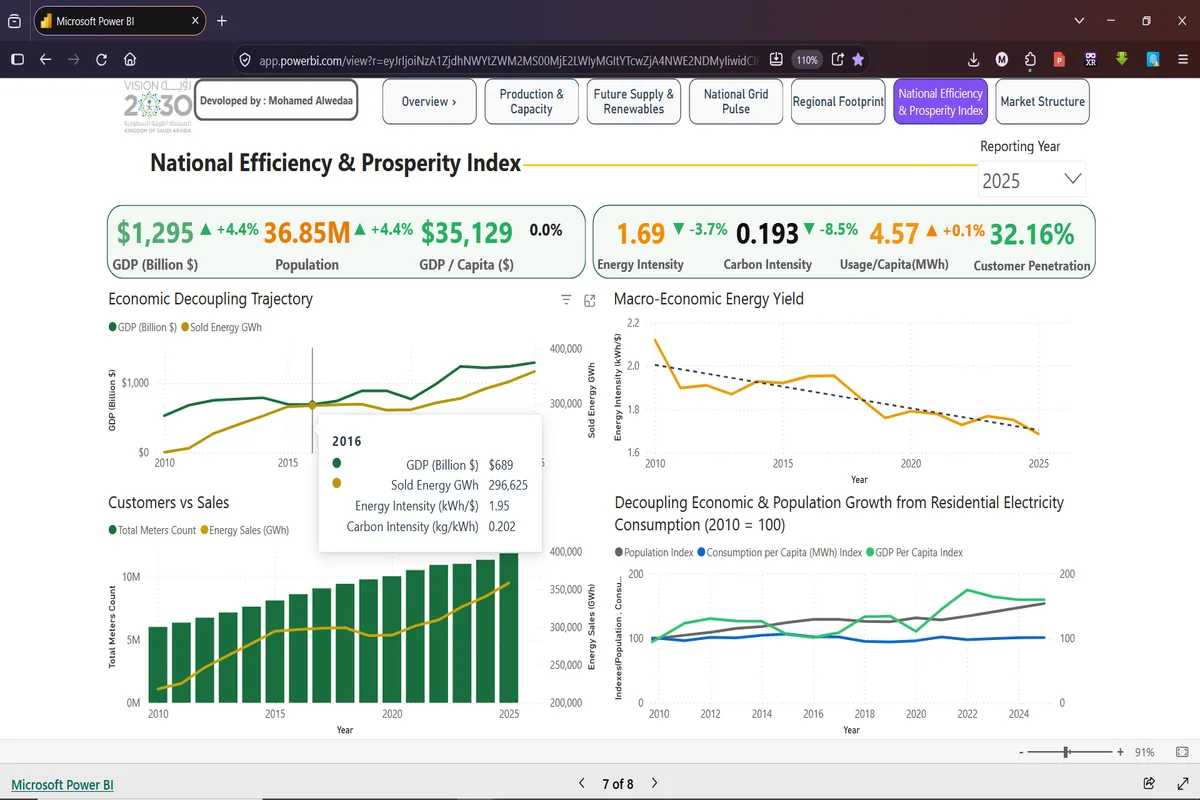
Task: Click the 2010 bar in Customers vs Sales
Action: (158, 665)
